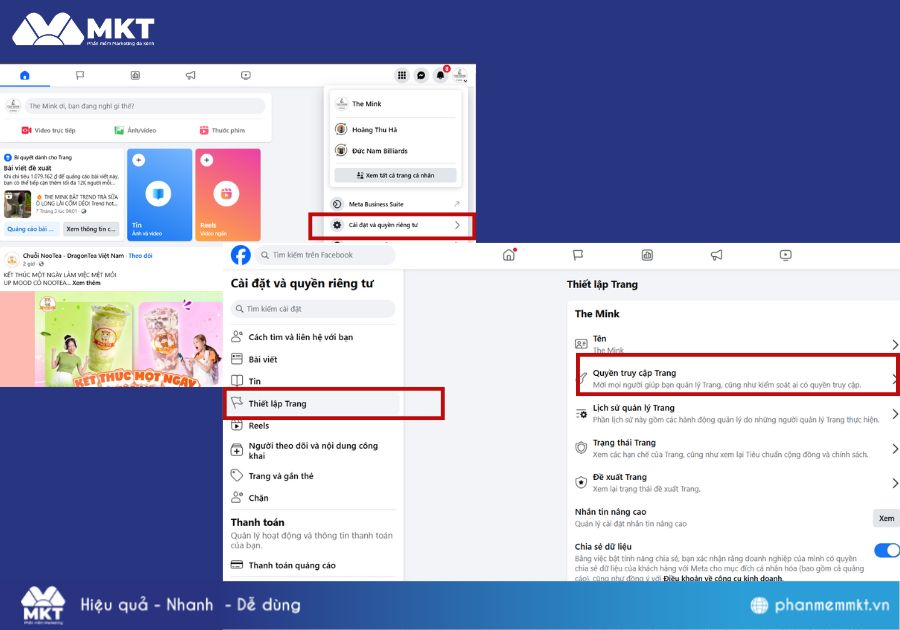Image resolution: width=900 pixels, height=630 pixels.
Task: Click Ảnh/video post option
Action: tap(135, 130)
